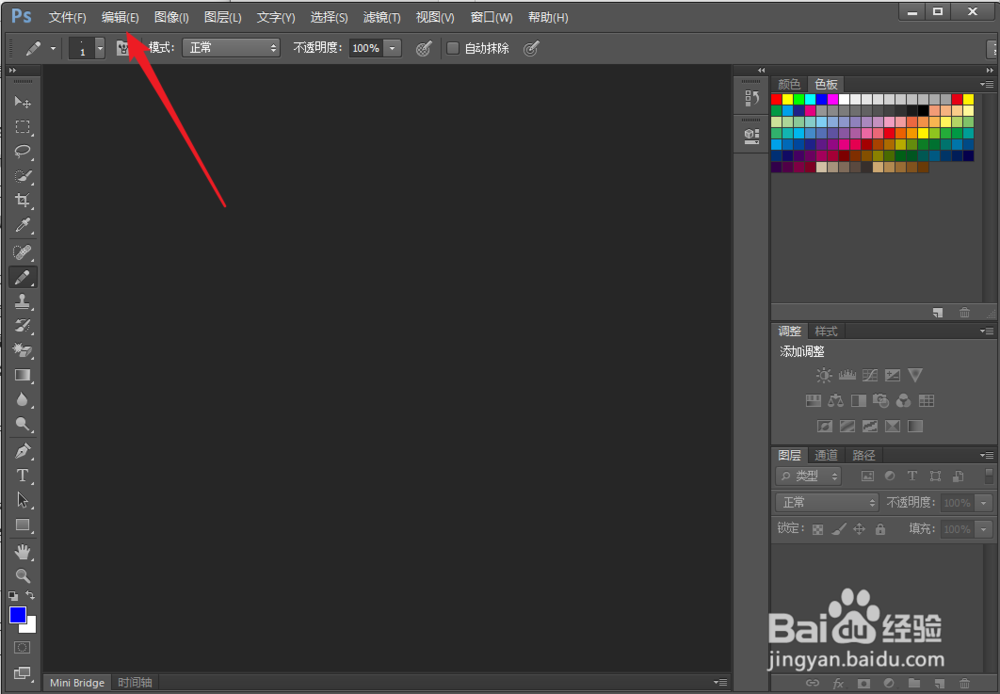
Task: Select the Eraser tool
Action: tap(22, 350)
